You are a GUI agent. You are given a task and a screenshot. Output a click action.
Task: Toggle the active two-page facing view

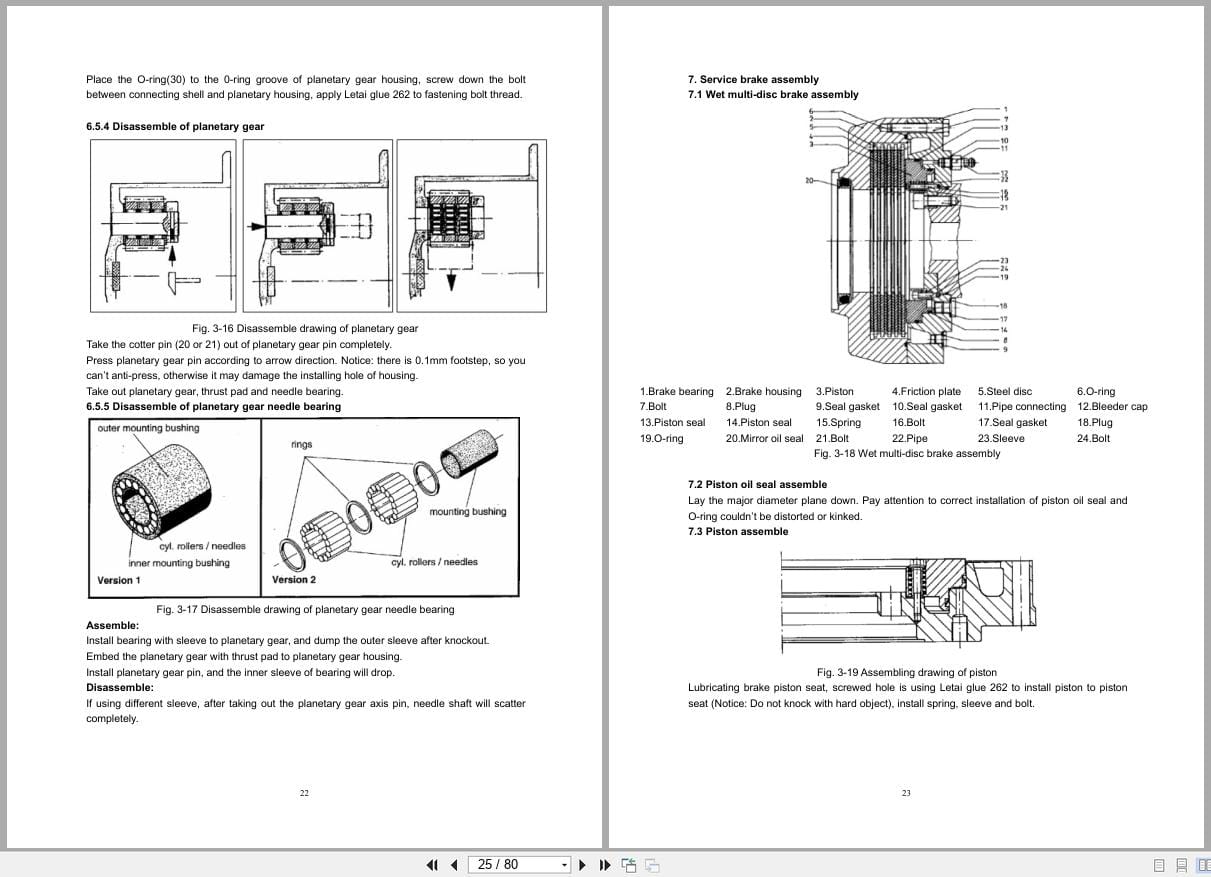[x=1203, y=864]
